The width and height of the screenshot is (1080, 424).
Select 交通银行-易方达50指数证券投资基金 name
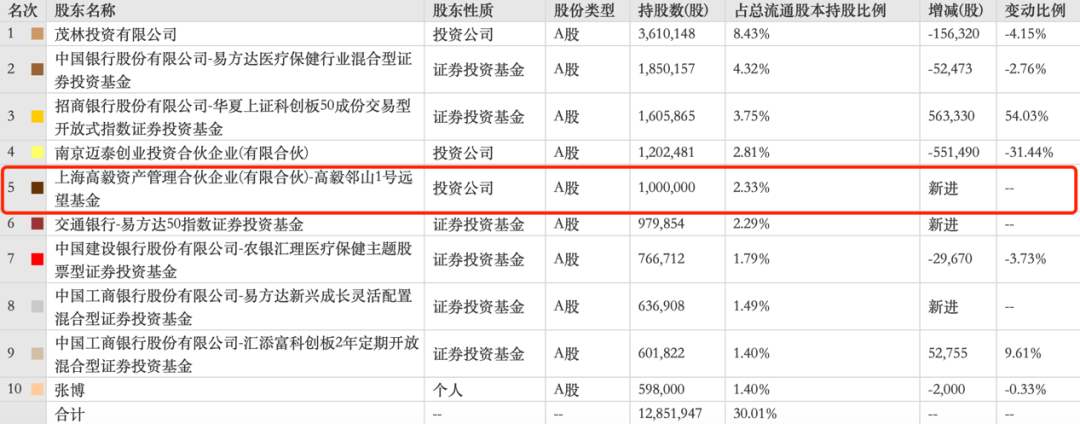[x=179, y=224]
